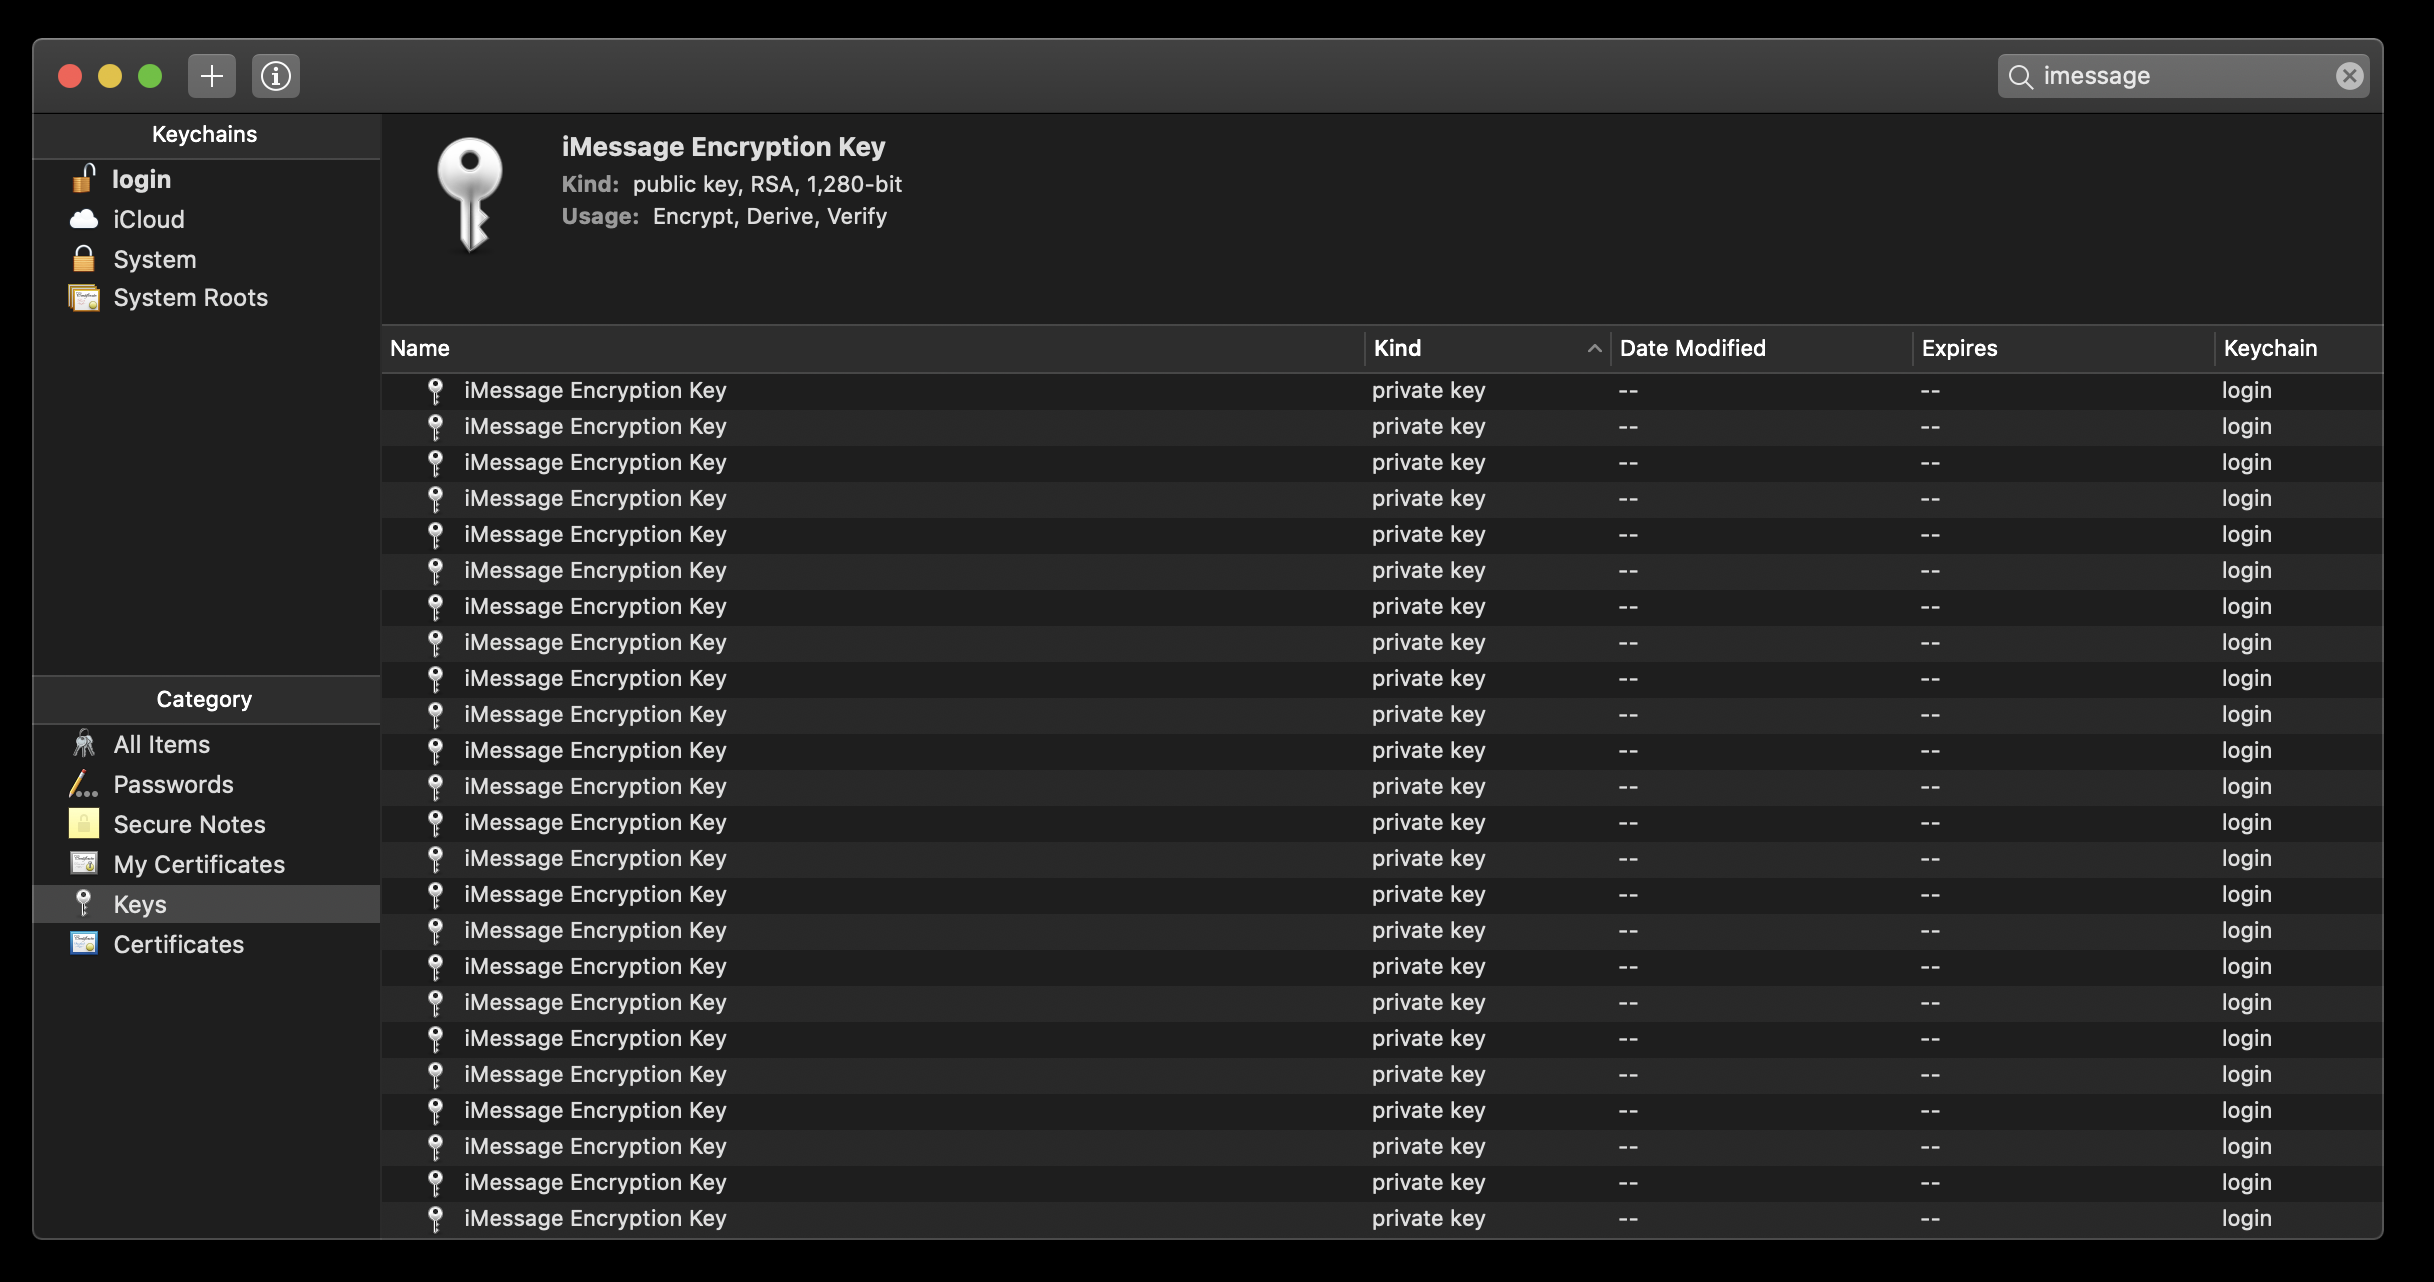
Task: Click the yellow note icon beside Secure Notes
Action: click(x=84, y=823)
